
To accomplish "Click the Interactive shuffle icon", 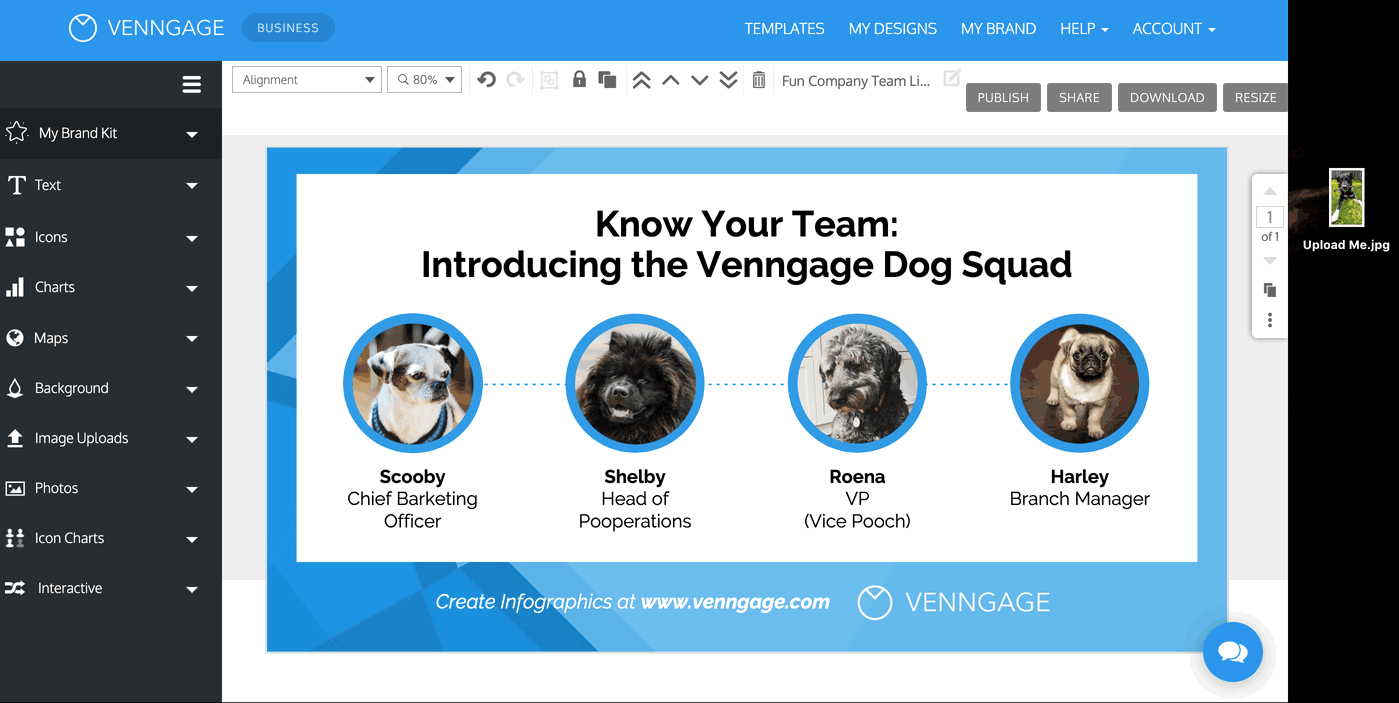I will pos(15,588).
